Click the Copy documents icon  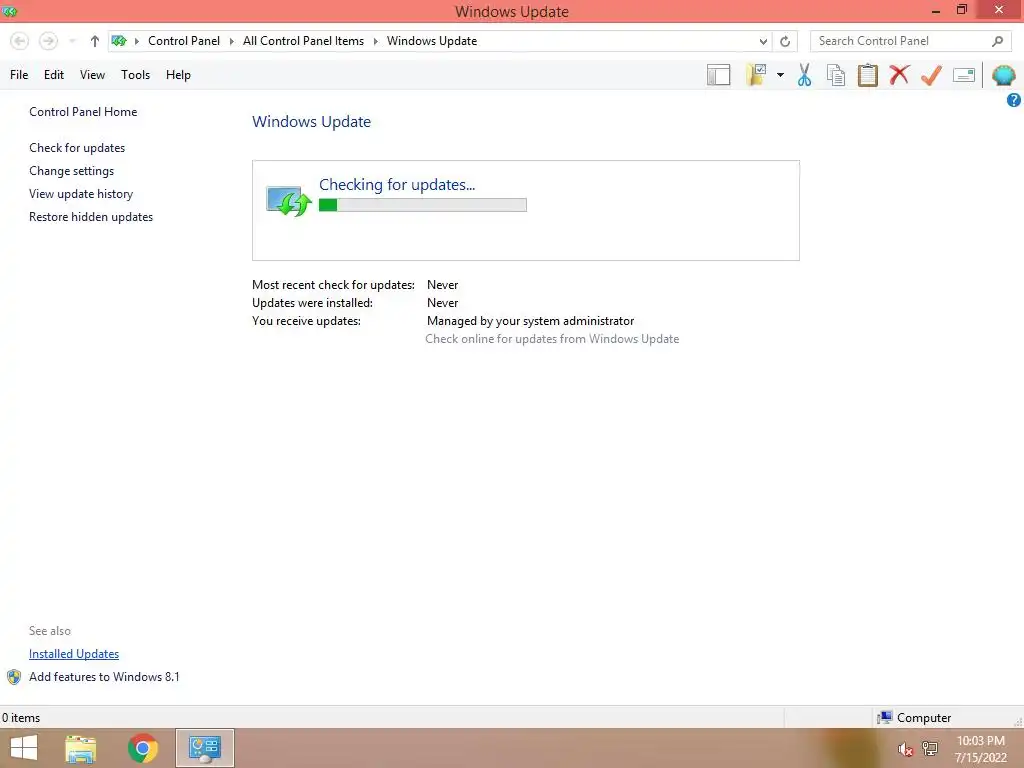pyautogui.click(x=836, y=75)
